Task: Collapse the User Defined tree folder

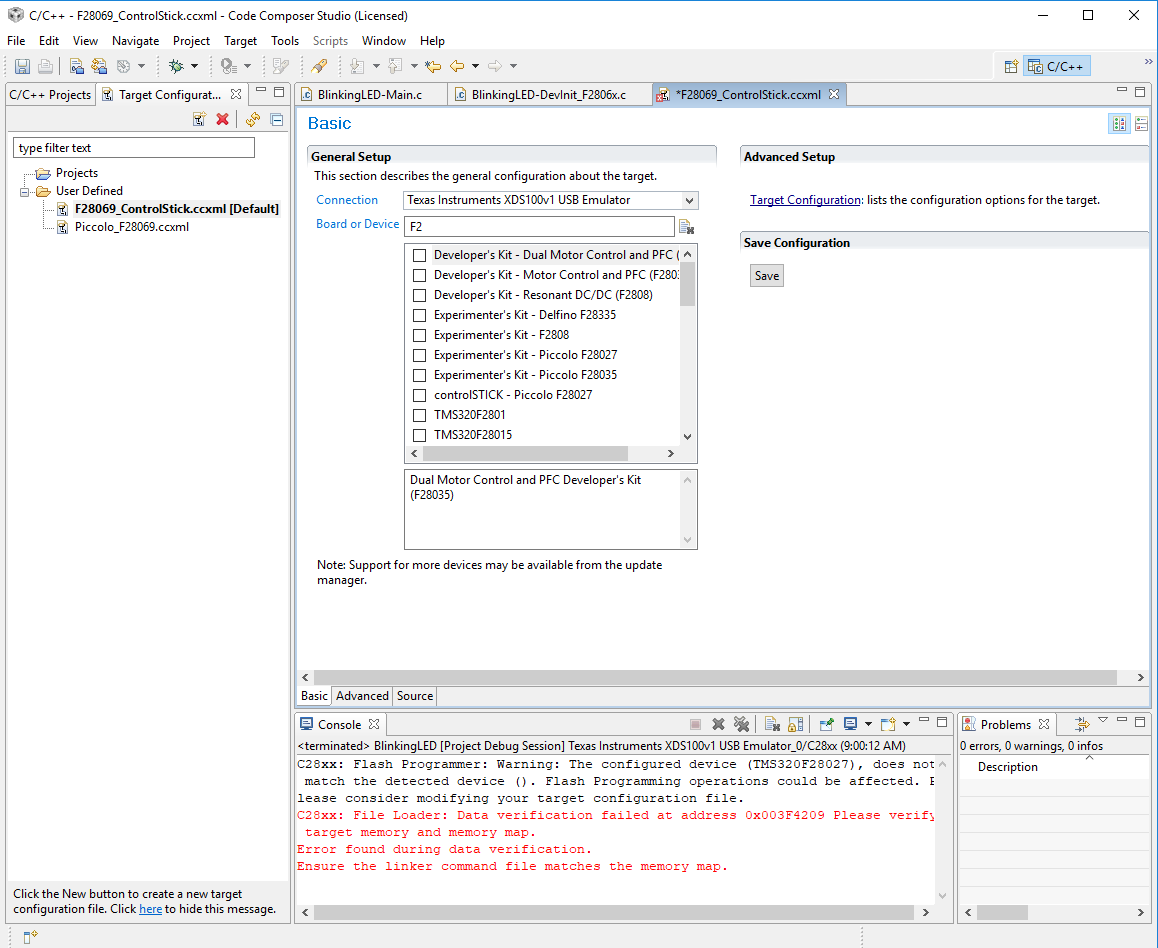Action: [26, 191]
